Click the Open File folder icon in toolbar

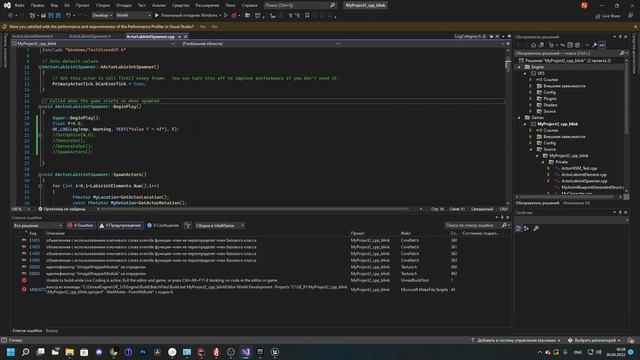[x=43, y=16]
